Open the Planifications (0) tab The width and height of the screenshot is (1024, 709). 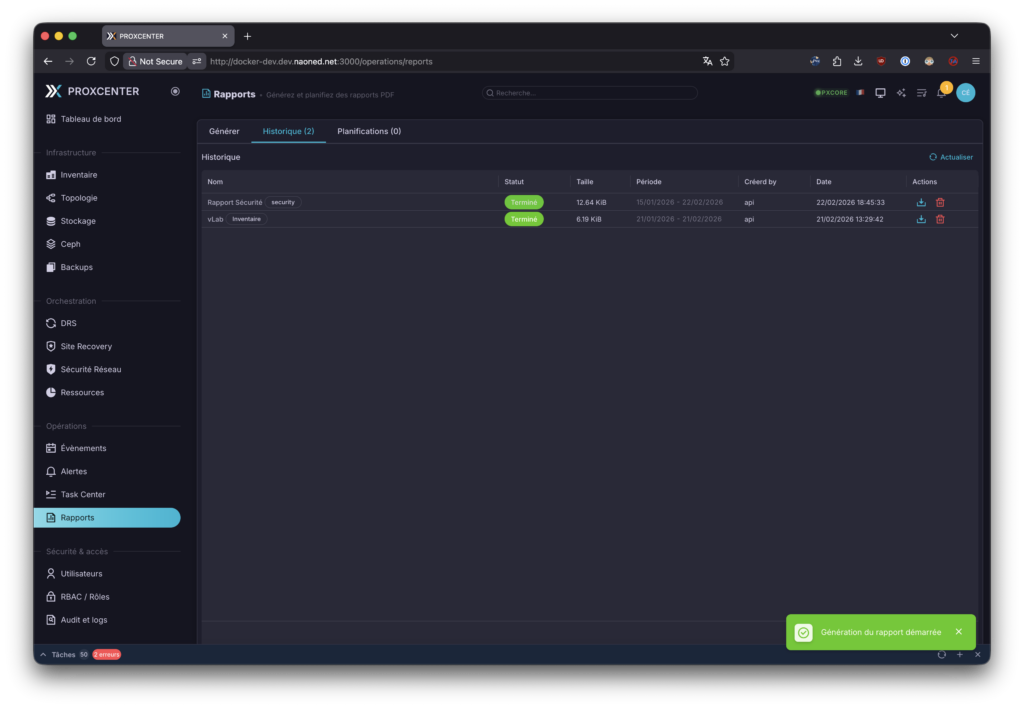tap(369, 131)
